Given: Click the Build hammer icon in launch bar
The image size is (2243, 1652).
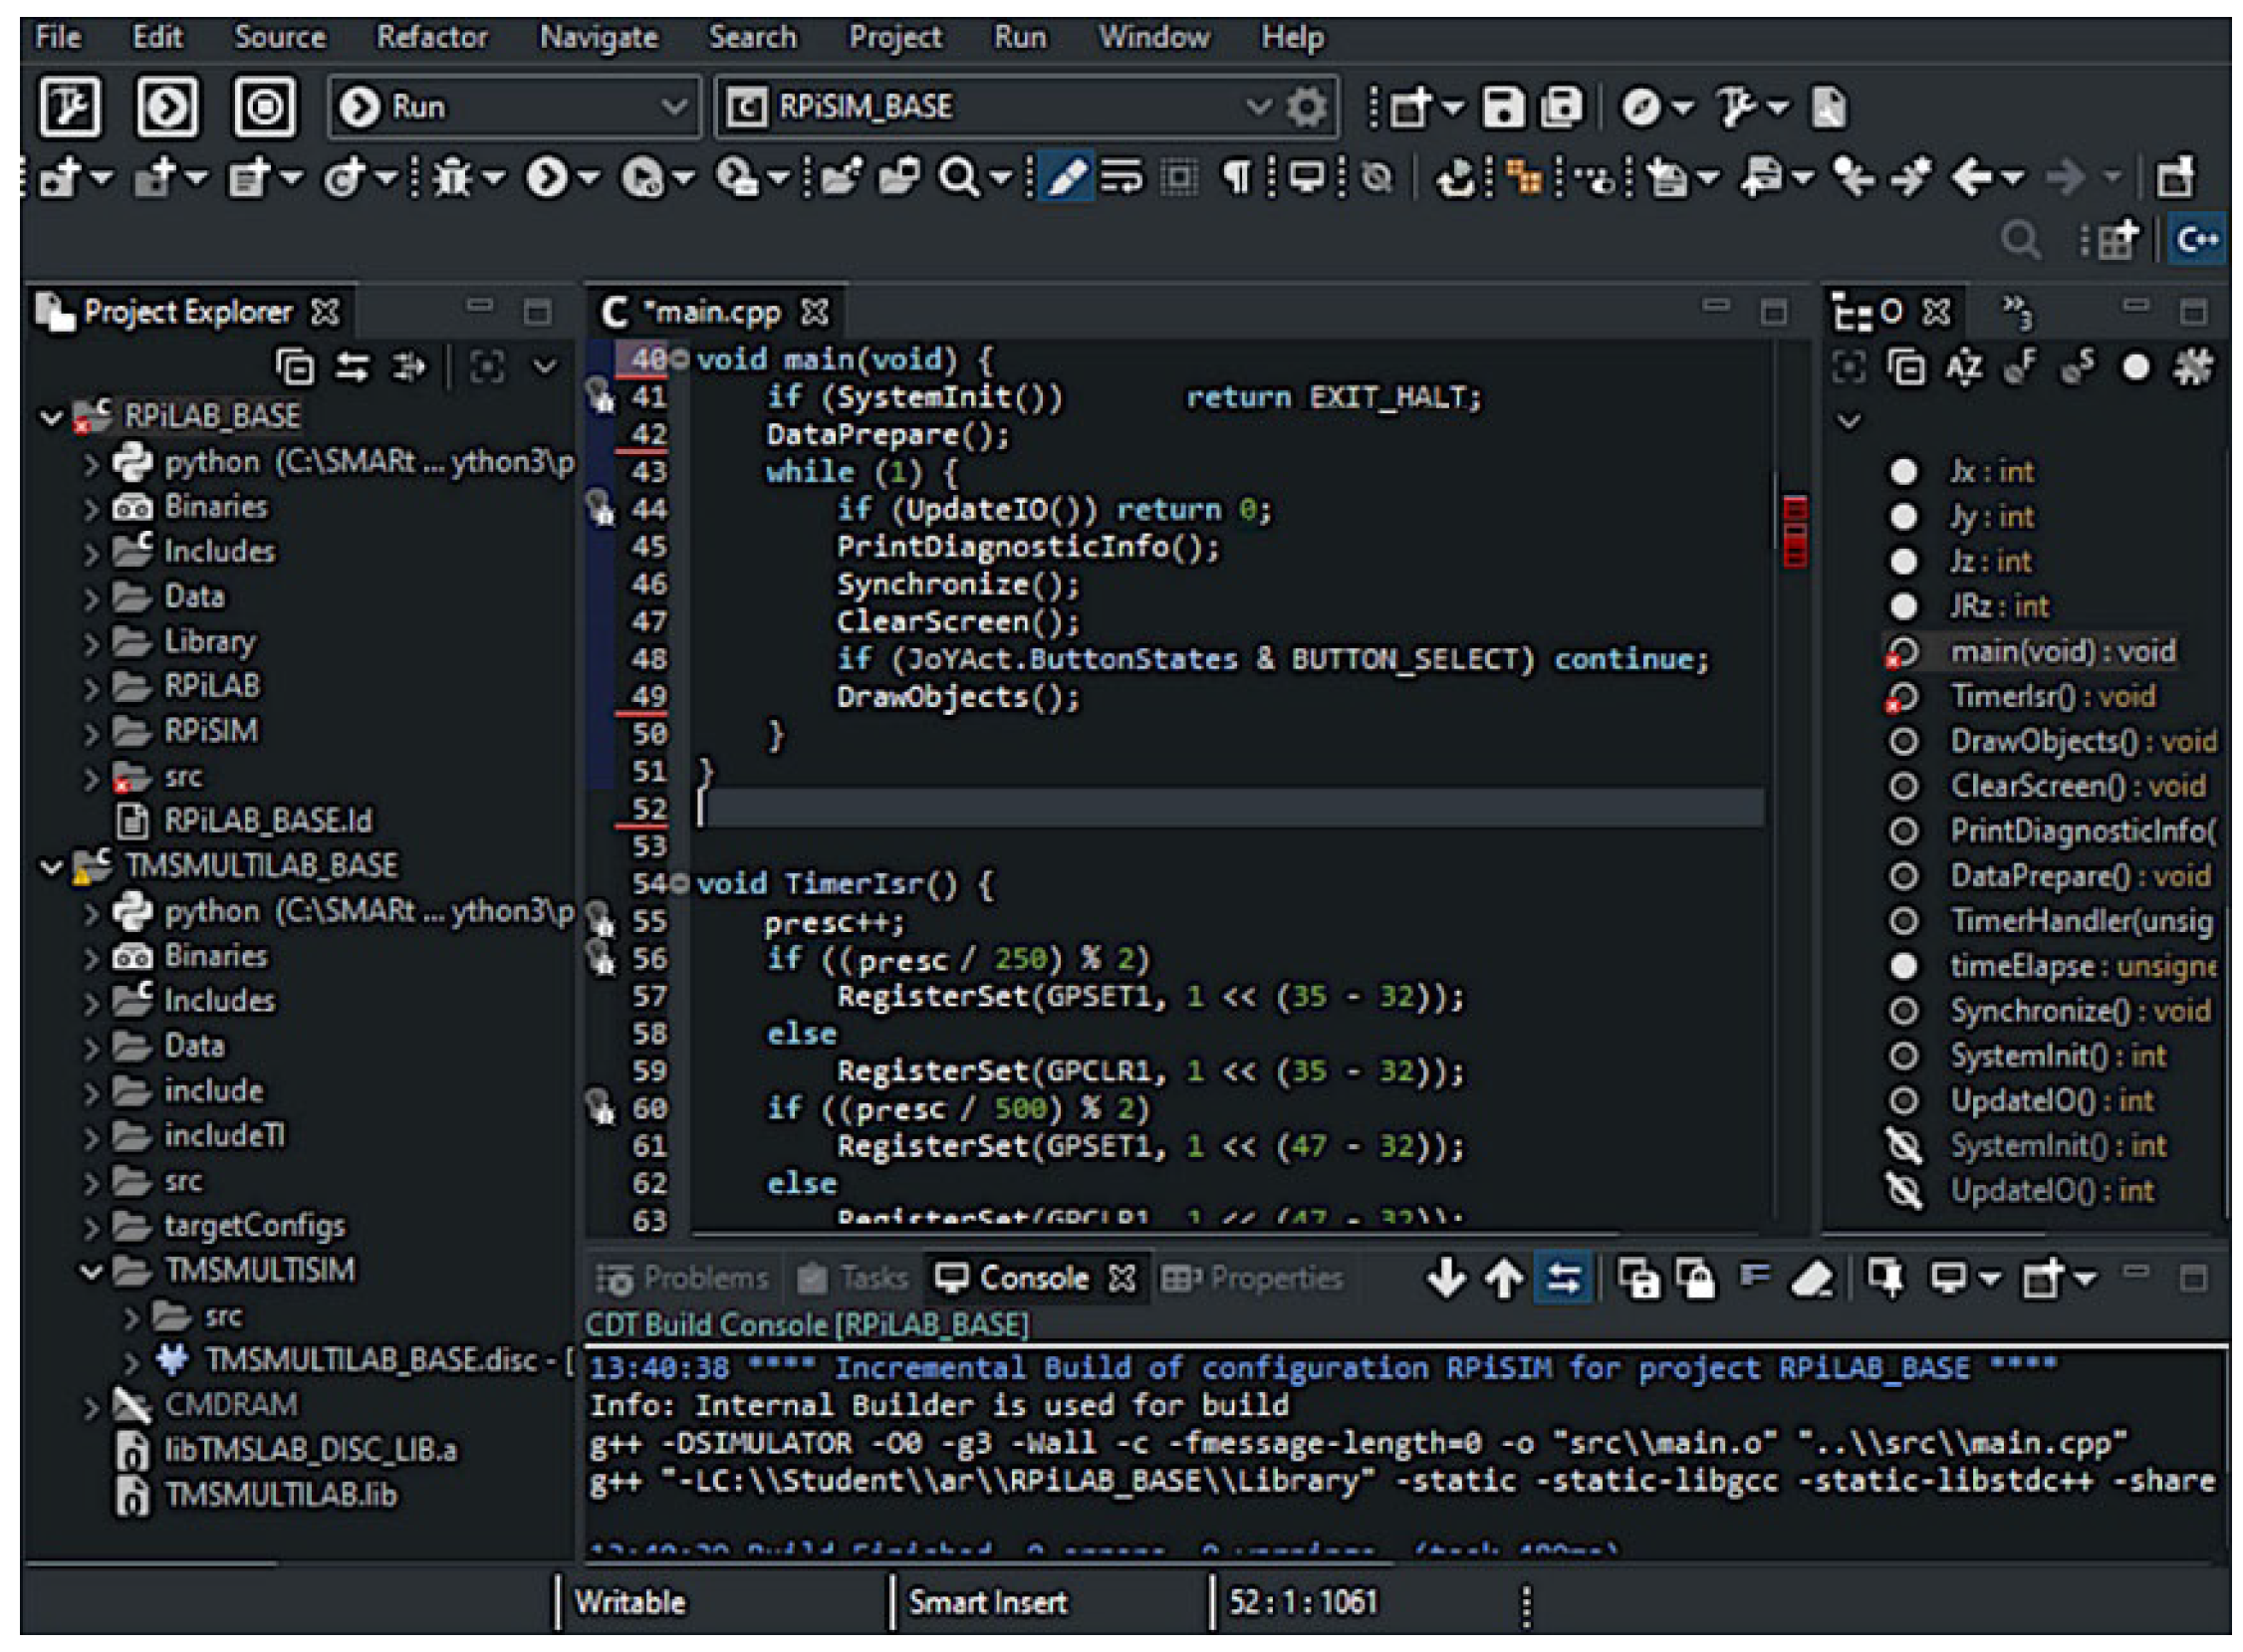Looking at the screenshot, I should pyautogui.click(x=70, y=106).
